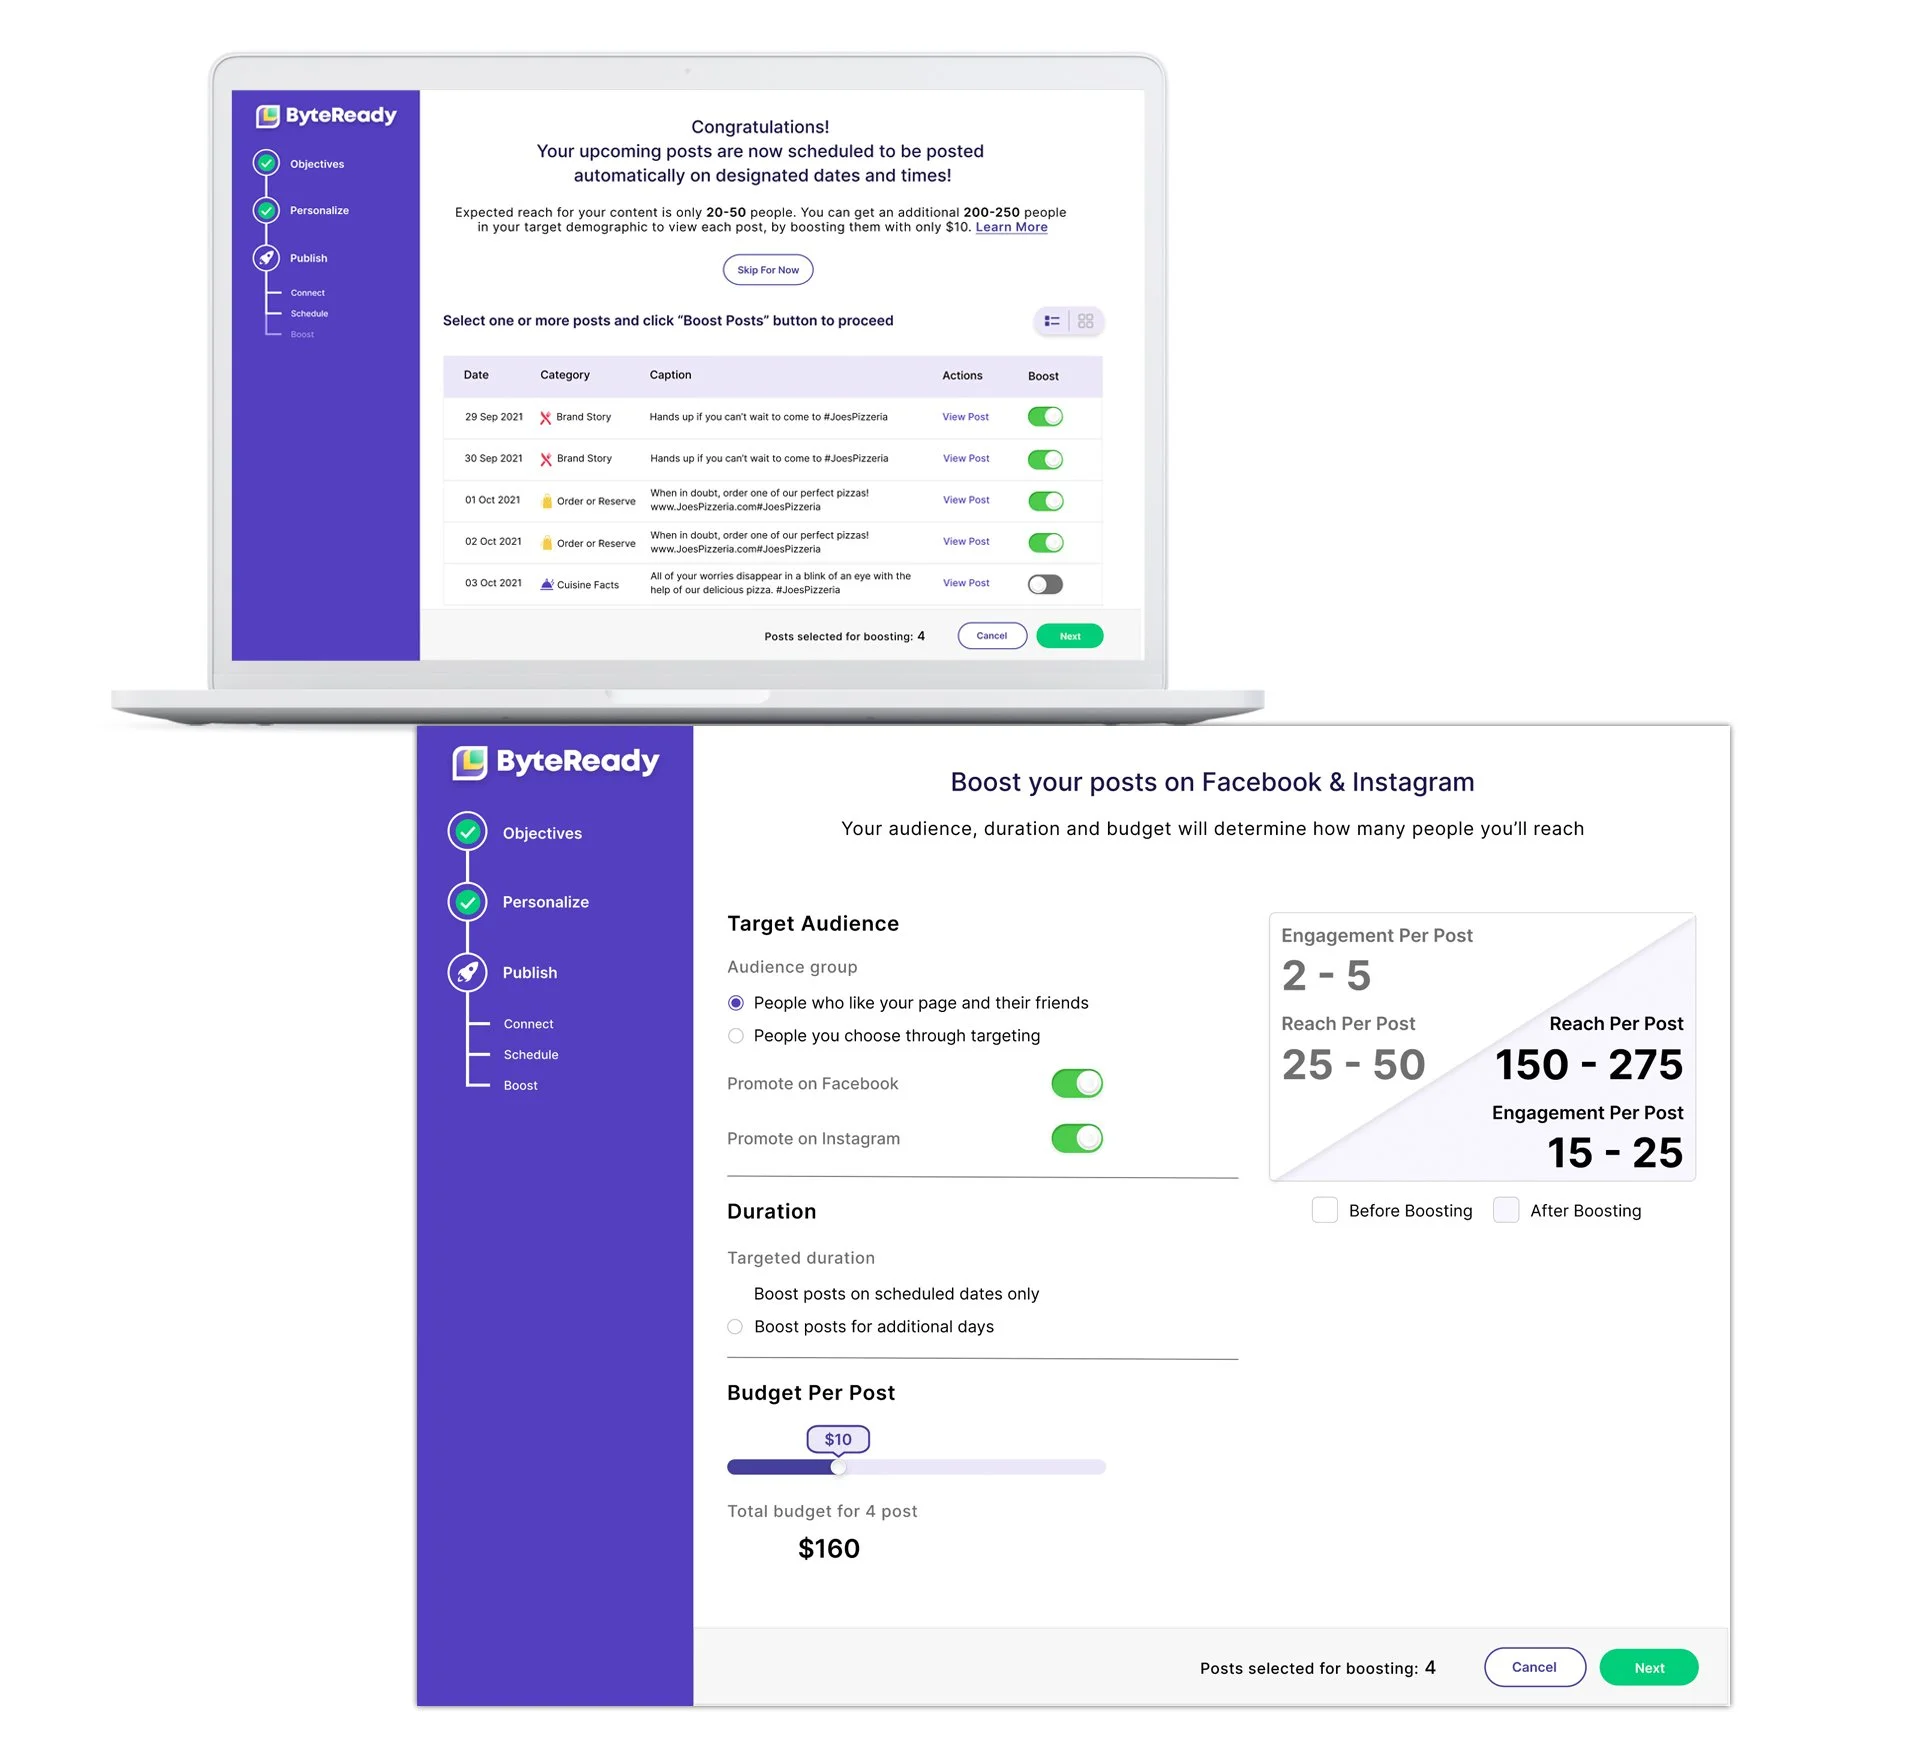Click the Objectives checkmark icon in large sidebar
The image size is (1920, 1744).
pos(467,832)
